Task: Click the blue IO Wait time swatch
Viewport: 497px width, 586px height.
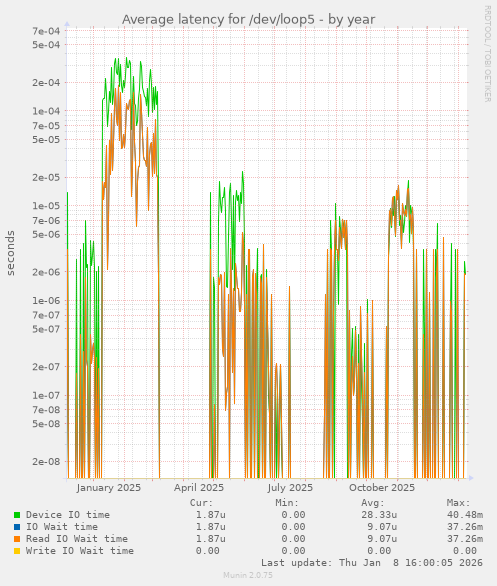Action: [17, 527]
